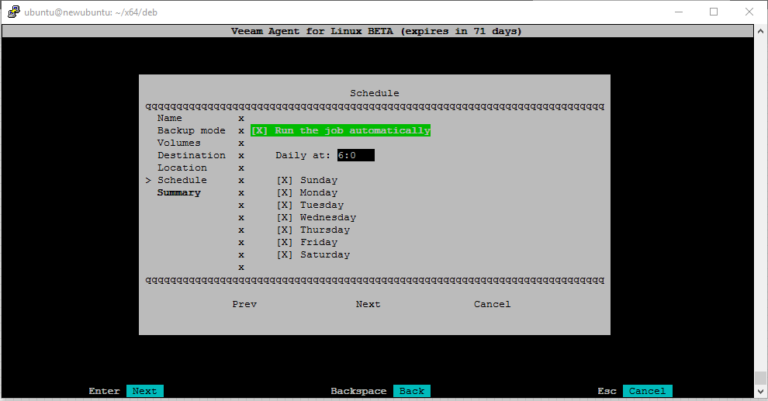Click the terminal scrollbar up arrow
Image resolution: width=768 pixels, height=401 pixels.
coord(760,31)
